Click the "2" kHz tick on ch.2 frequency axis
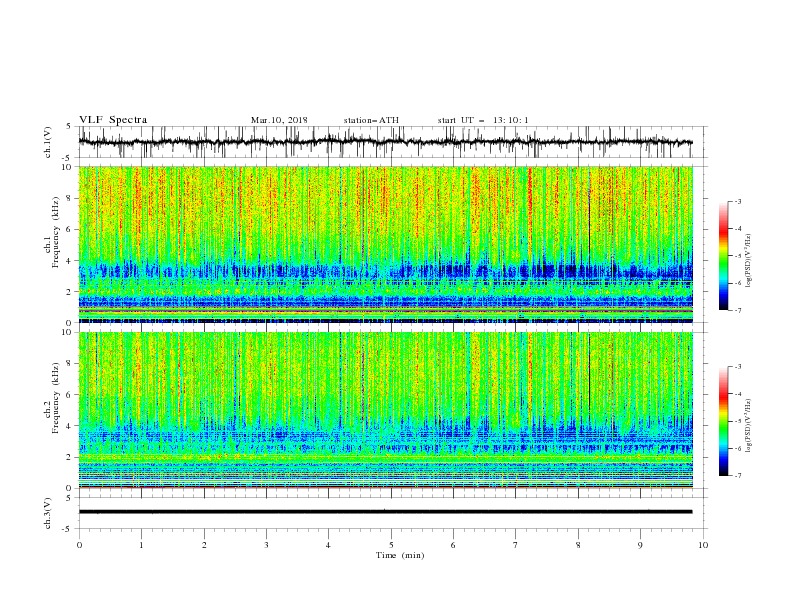Image resolution: width=792 pixels, height=612 pixels. click(70, 457)
